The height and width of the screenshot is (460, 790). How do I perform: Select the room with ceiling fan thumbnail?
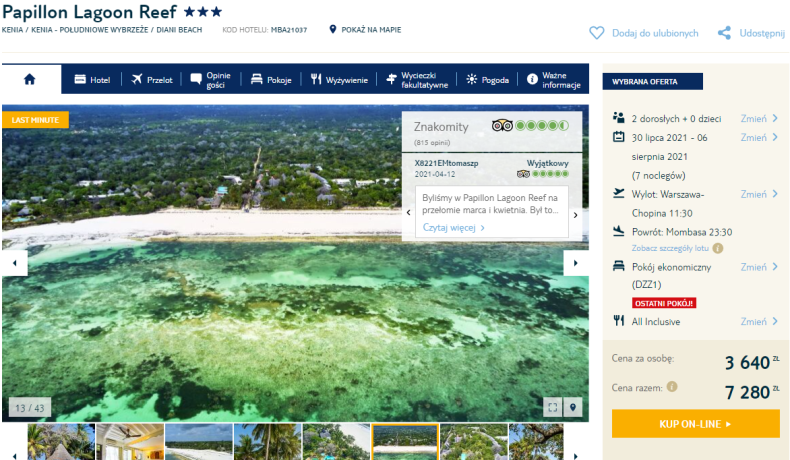coord(130,441)
